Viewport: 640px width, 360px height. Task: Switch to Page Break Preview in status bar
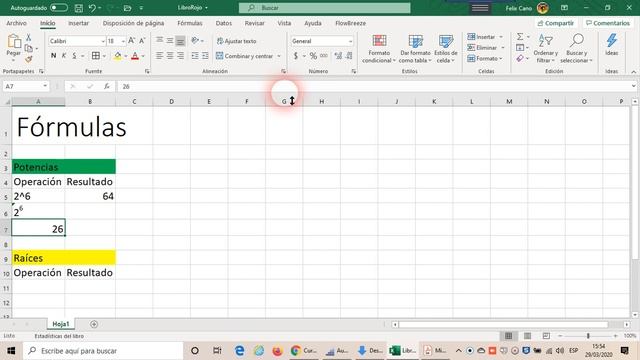[x=546, y=336]
